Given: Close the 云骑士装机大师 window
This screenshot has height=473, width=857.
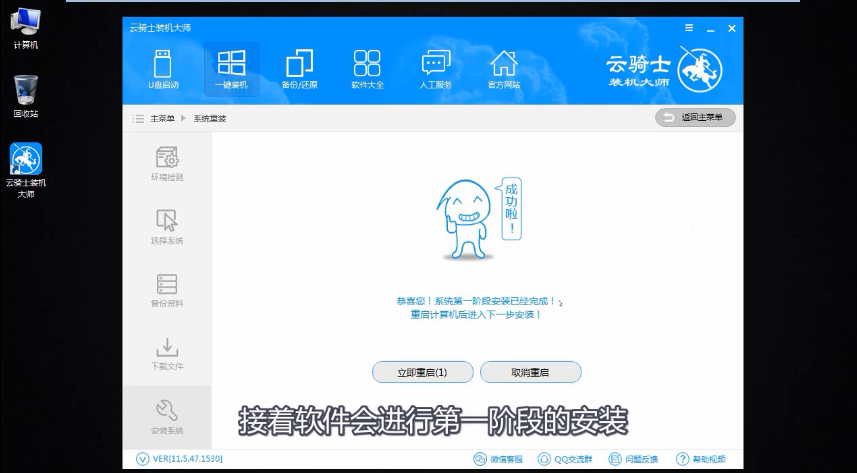Looking at the screenshot, I should tap(732, 28).
